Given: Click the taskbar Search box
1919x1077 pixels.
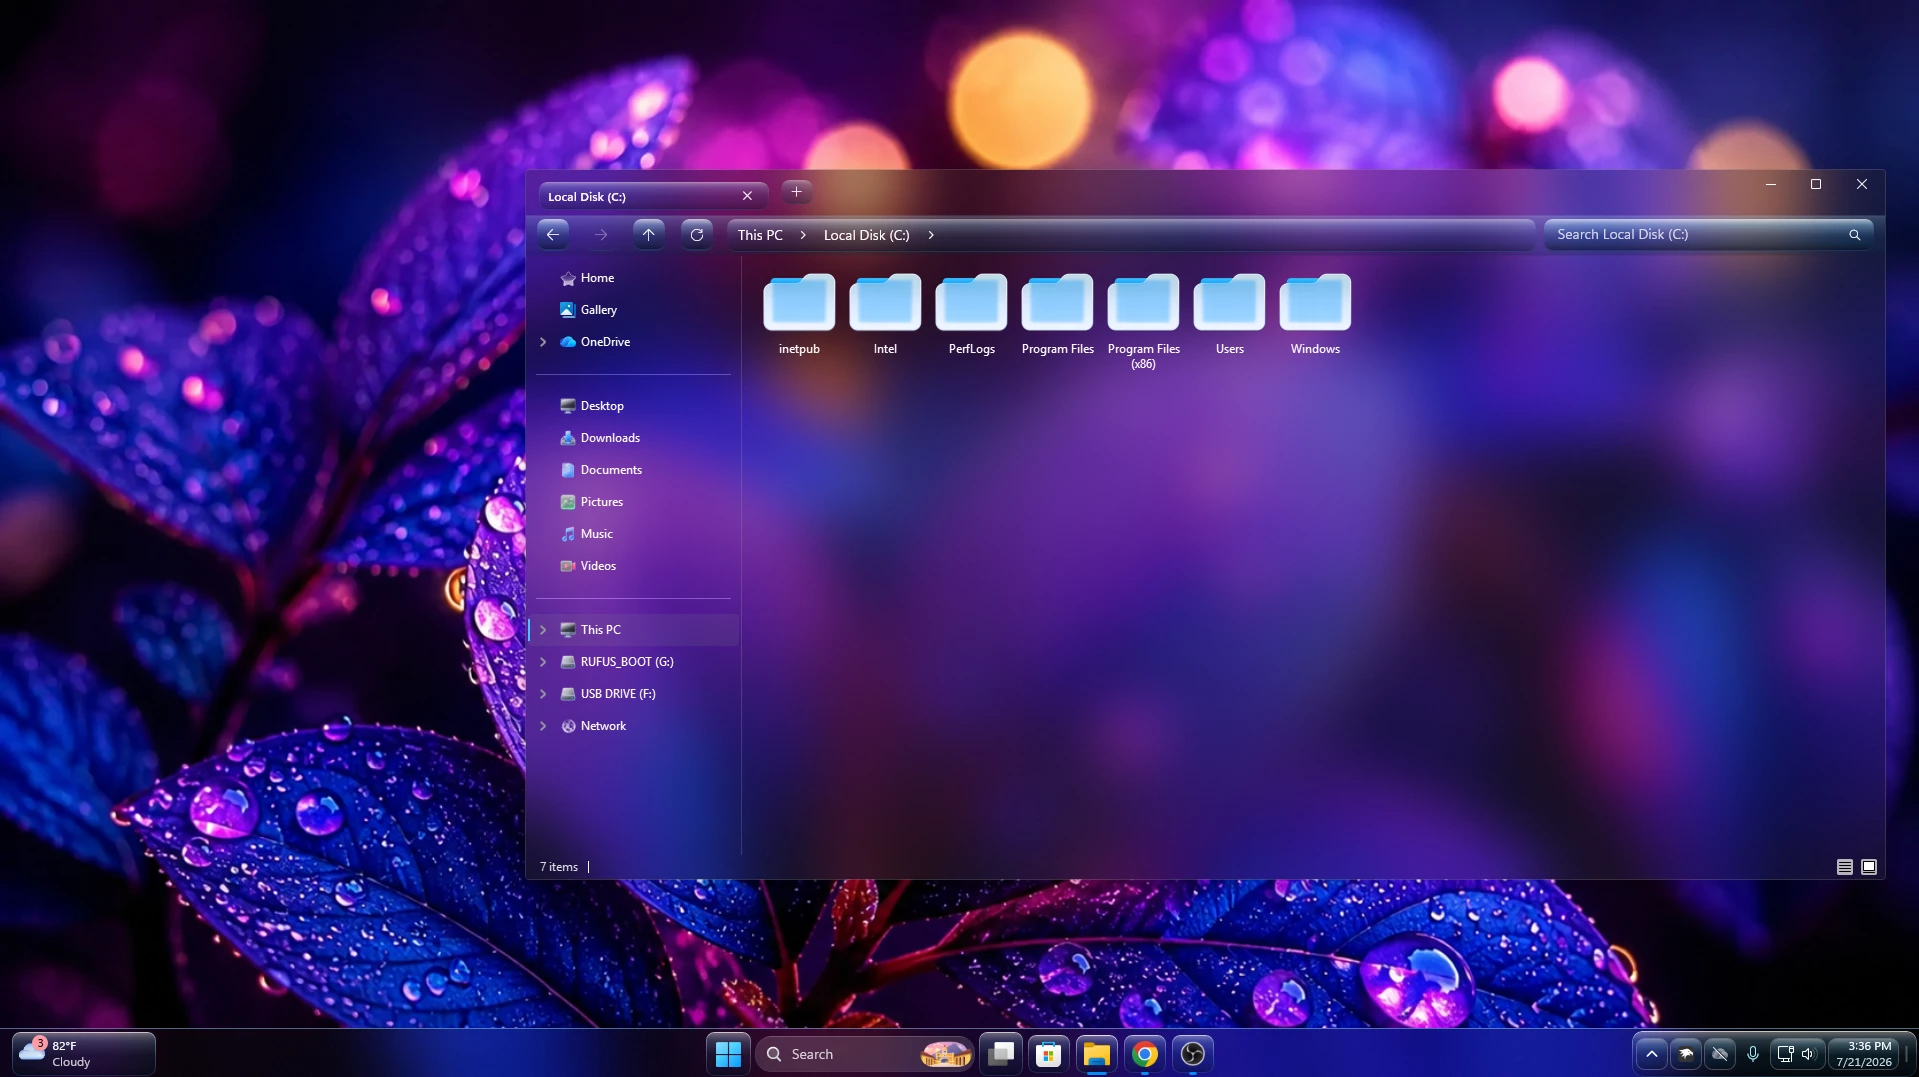Looking at the screenshot, I should [865, 1054].
